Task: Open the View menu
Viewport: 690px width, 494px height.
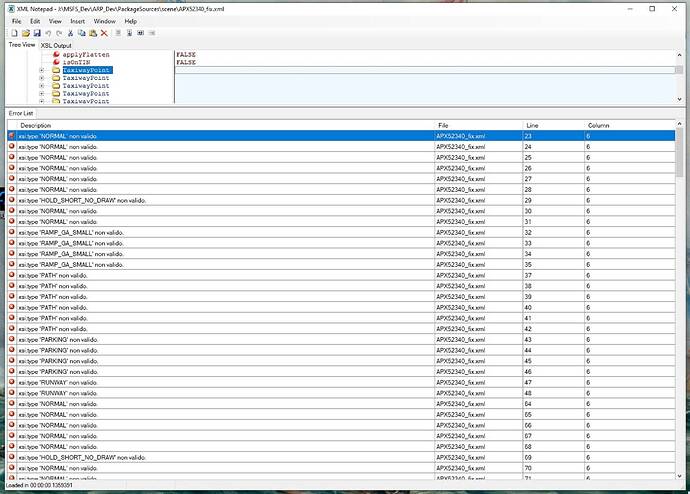Action: 55,21
